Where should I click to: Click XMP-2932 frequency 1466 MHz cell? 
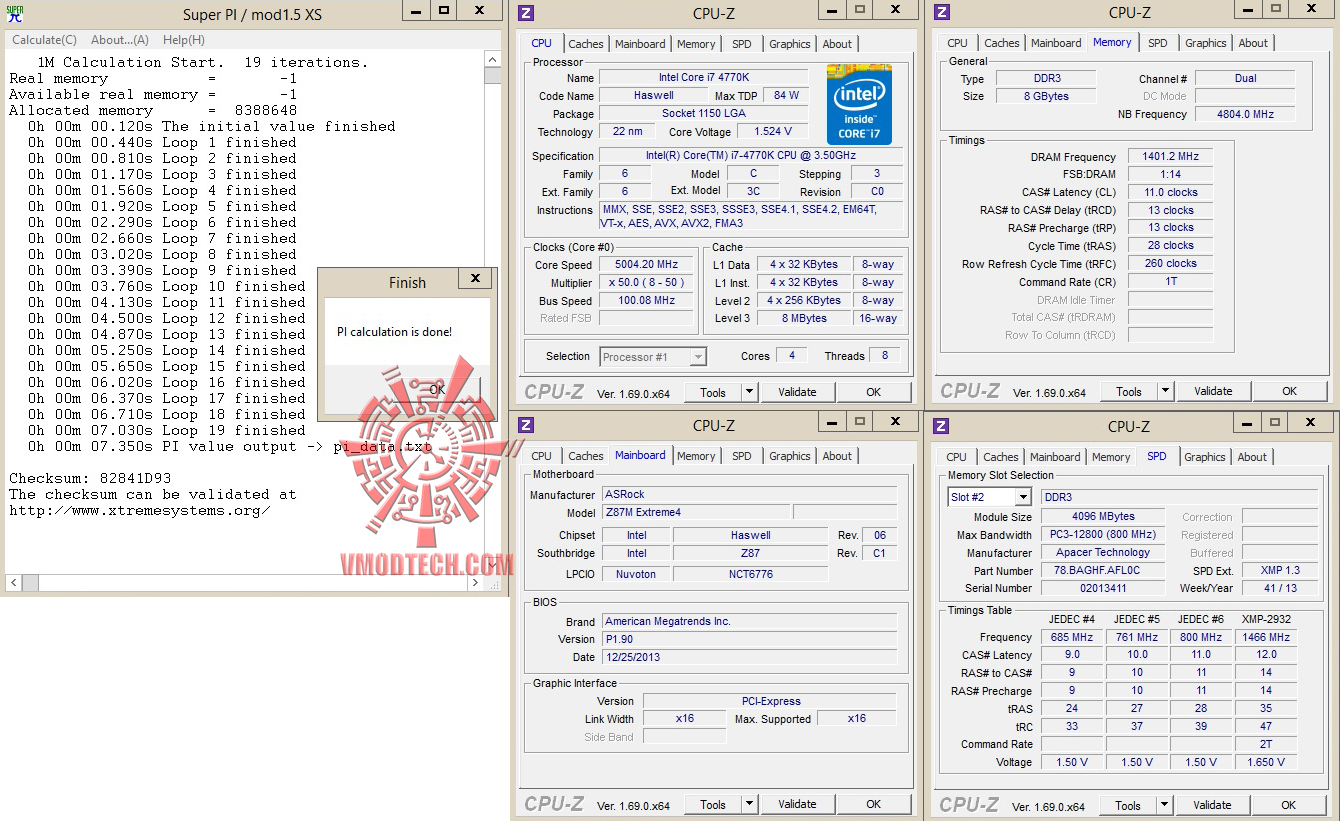pos(1265,637)
